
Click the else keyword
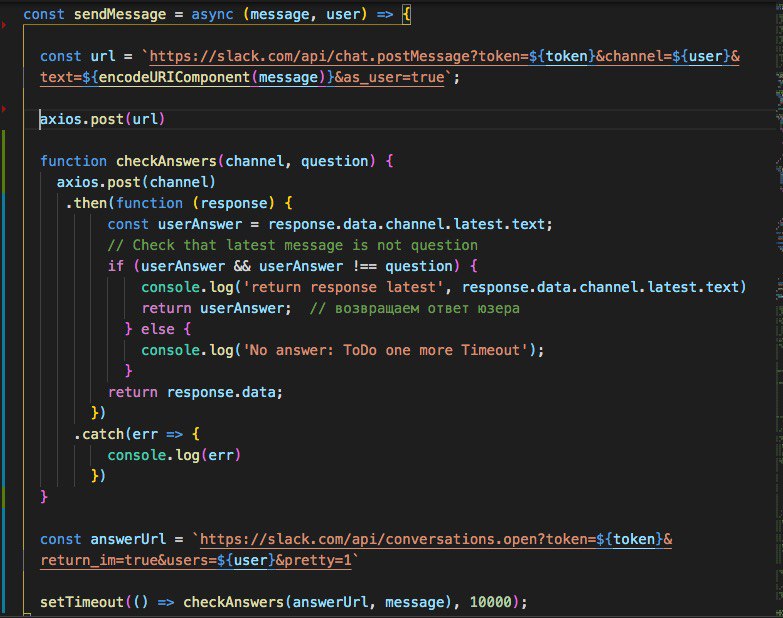158,329
